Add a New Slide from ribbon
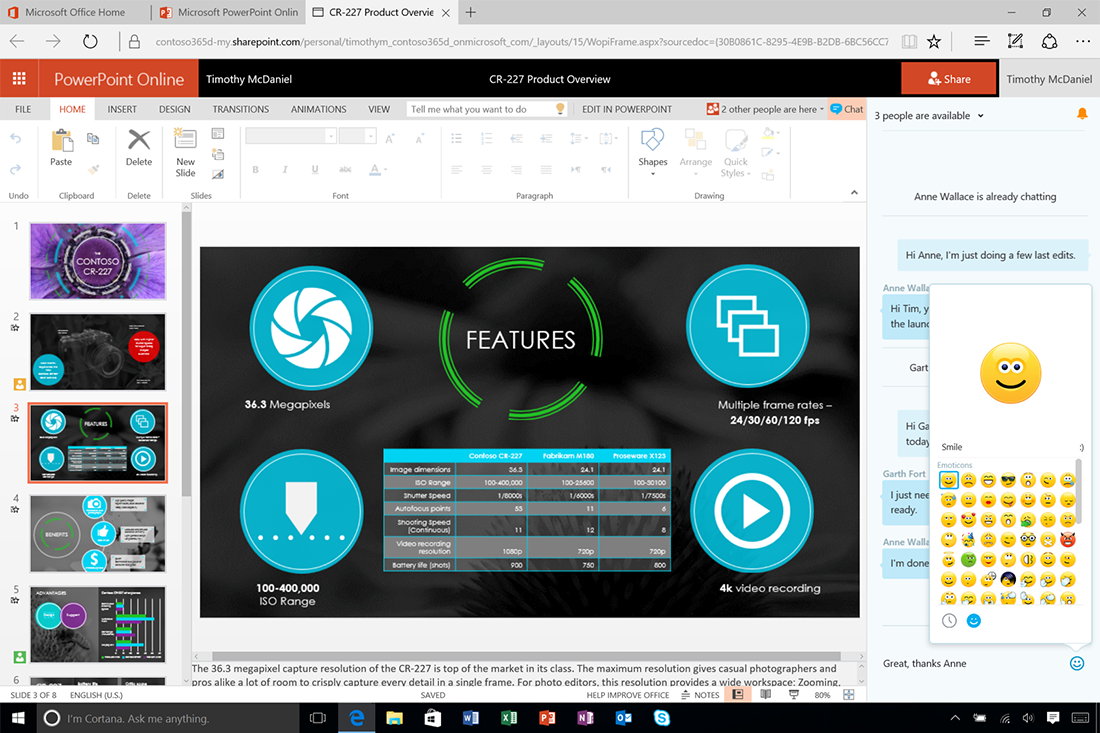 (185, 150)
